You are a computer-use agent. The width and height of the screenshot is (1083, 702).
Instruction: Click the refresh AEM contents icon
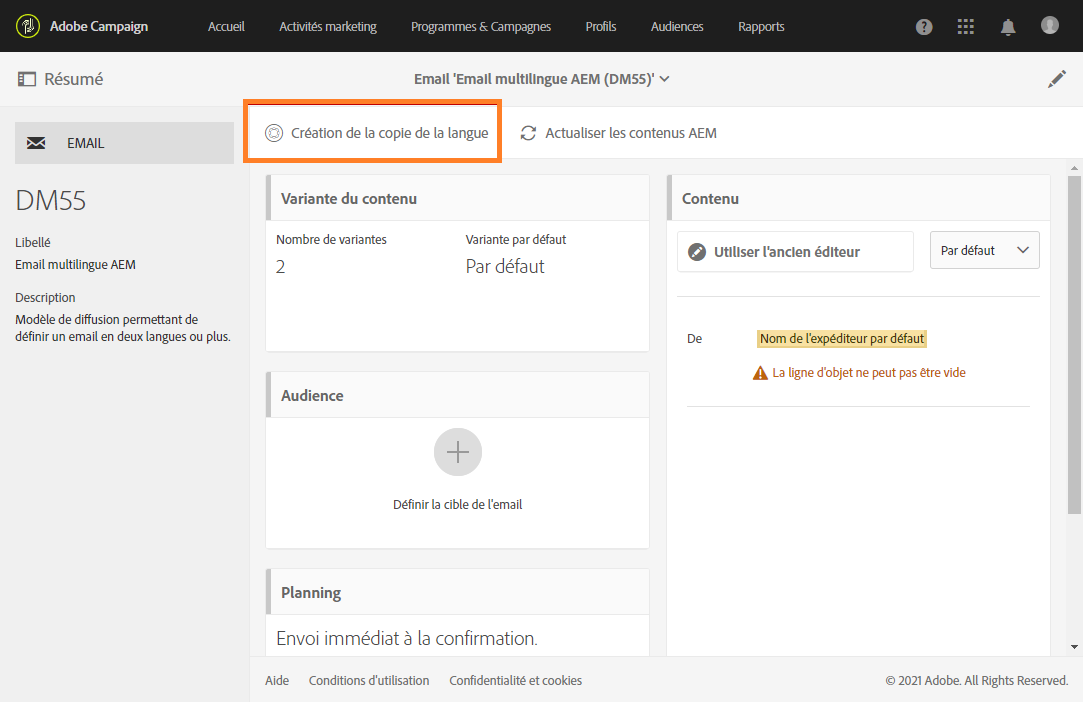click(528, 133)
